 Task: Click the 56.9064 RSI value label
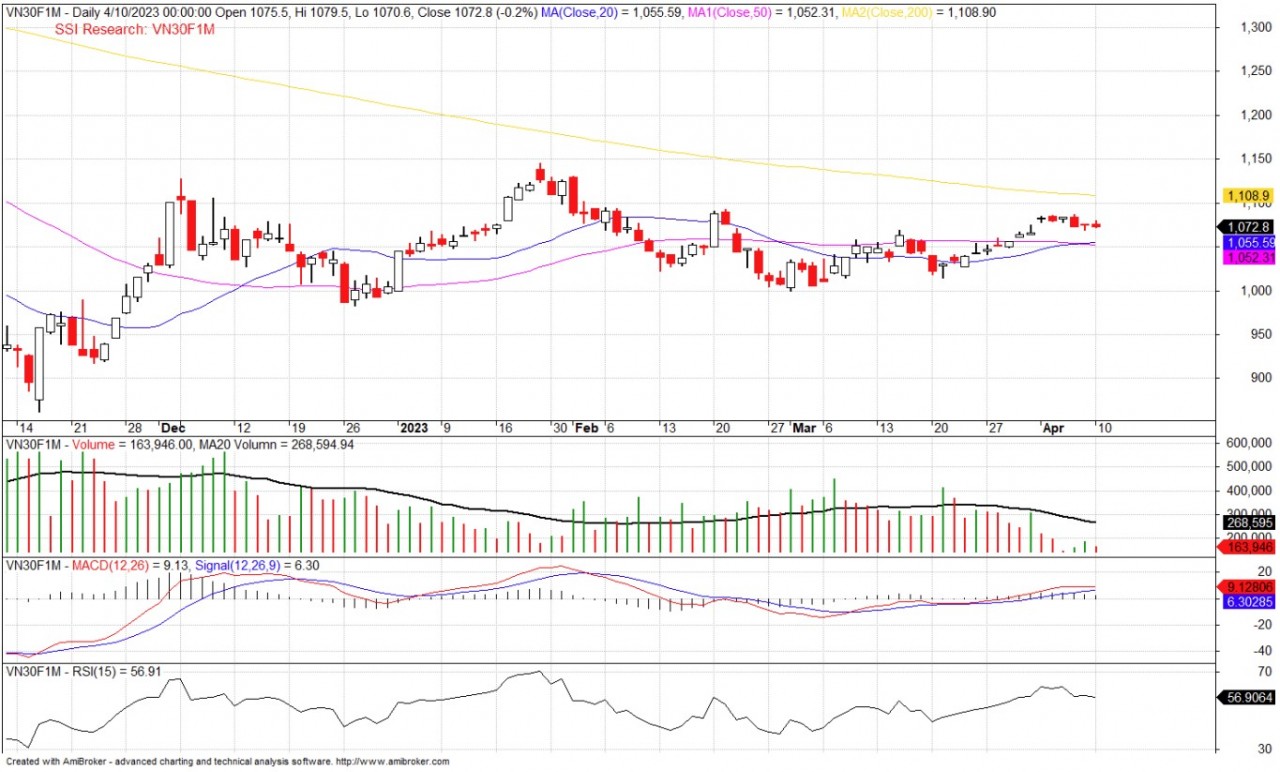1246,698
